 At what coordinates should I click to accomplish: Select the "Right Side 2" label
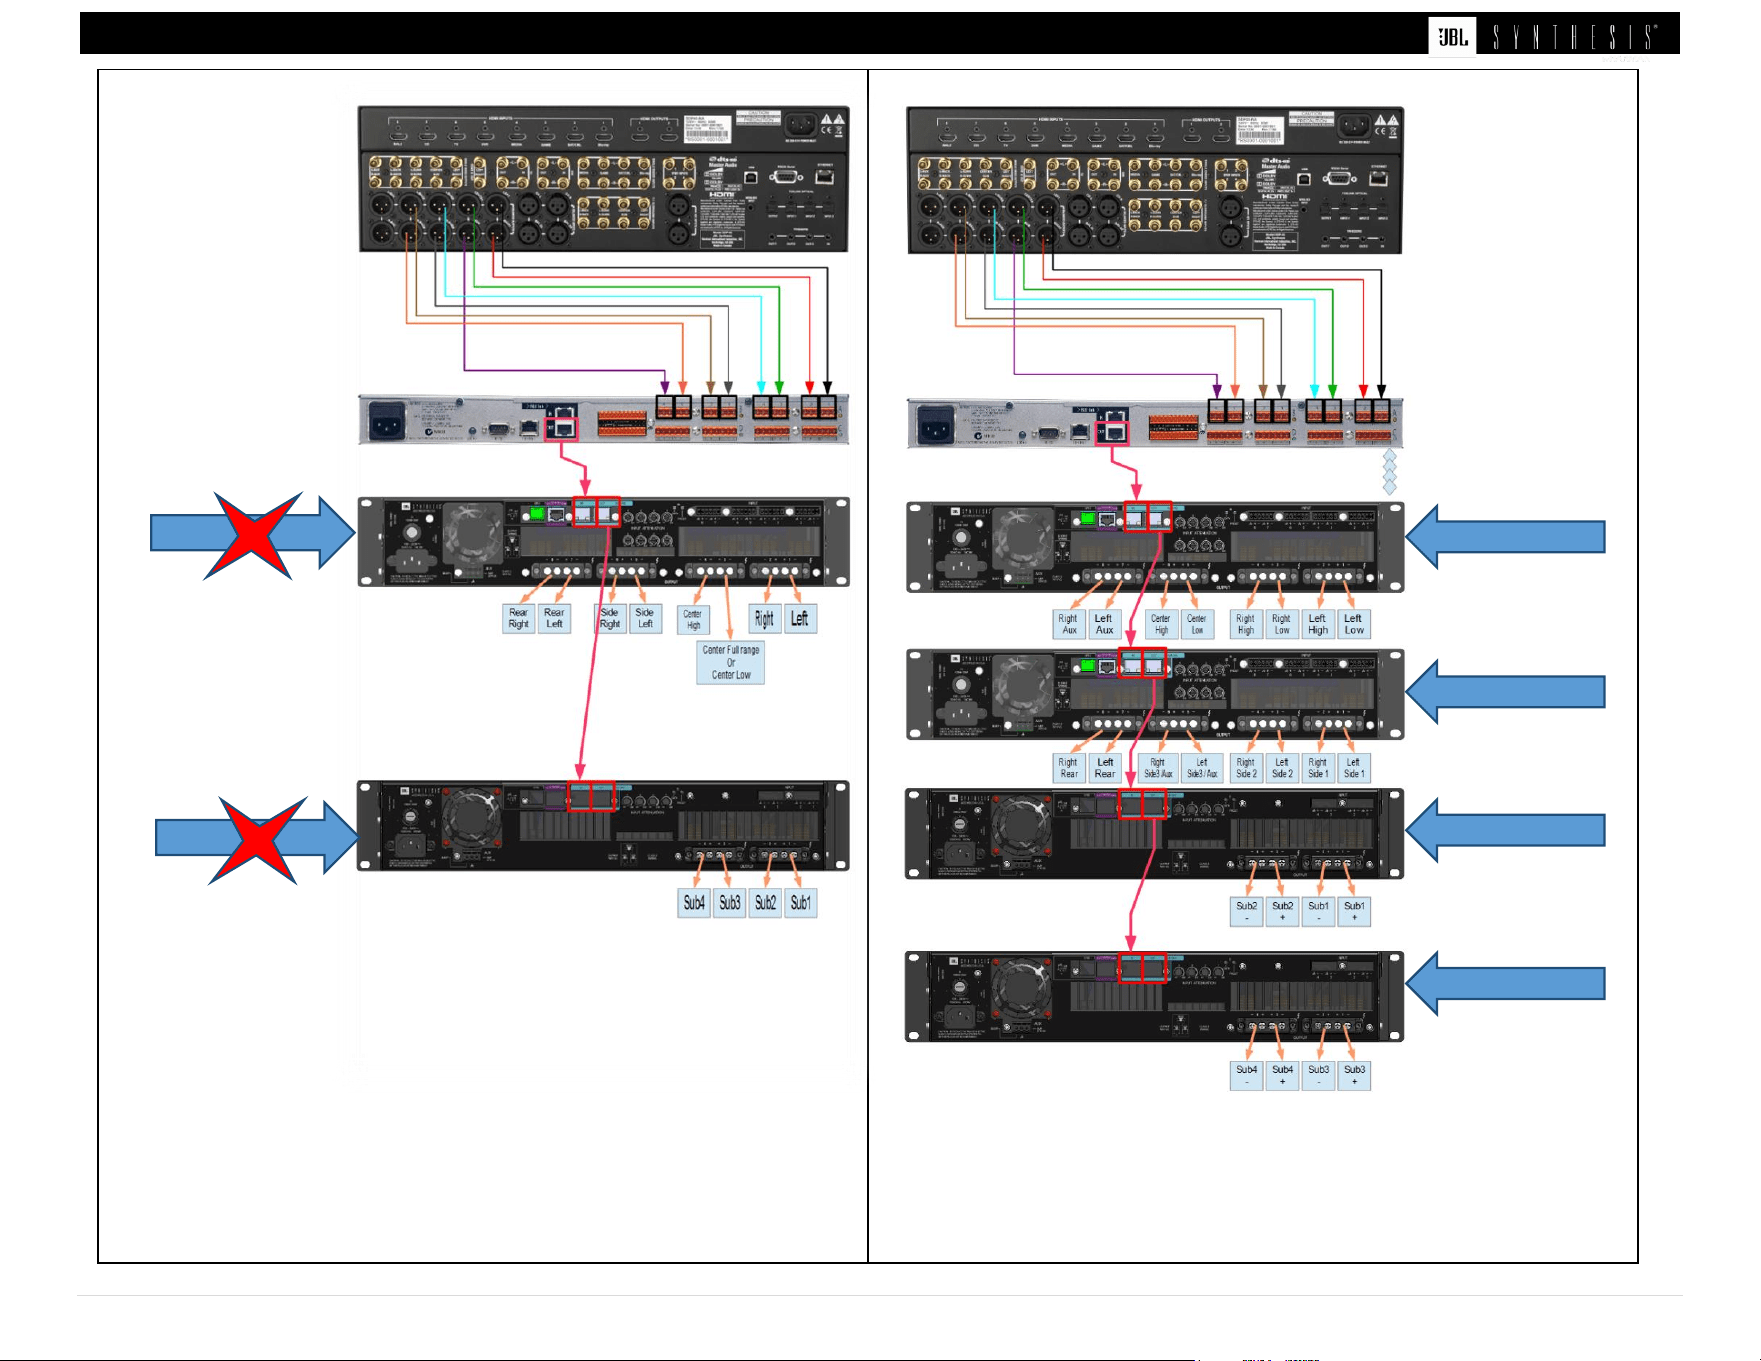pyautogui.click(x=1246, y=768)
